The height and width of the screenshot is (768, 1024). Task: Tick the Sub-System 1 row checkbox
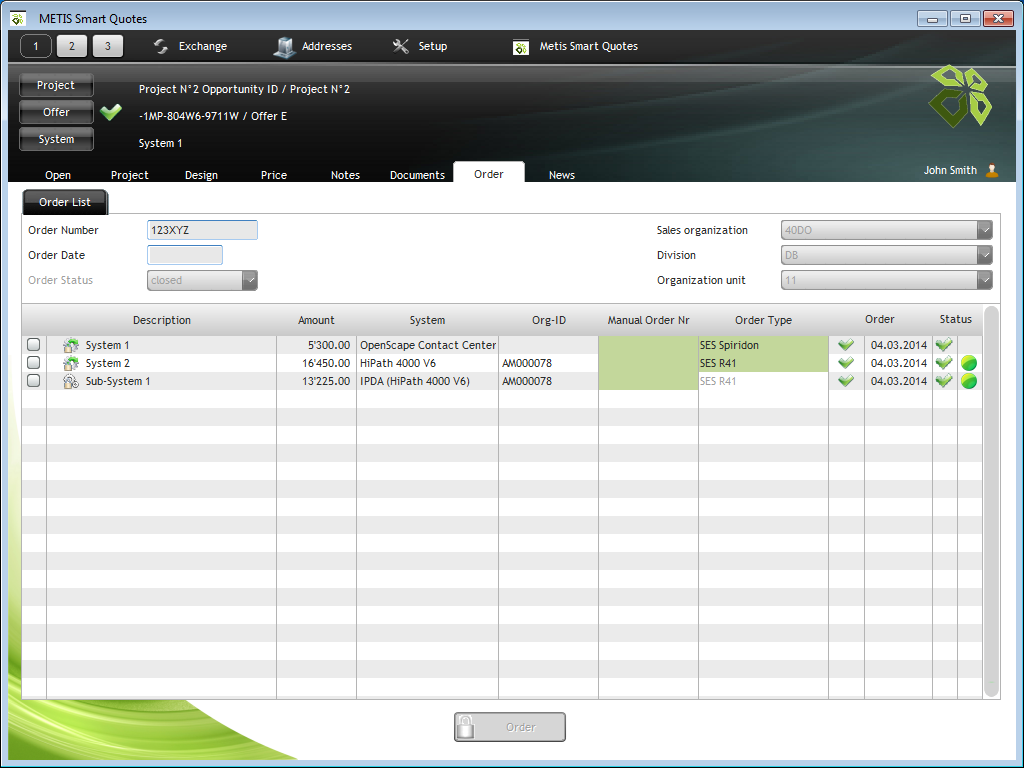[34, 381]
